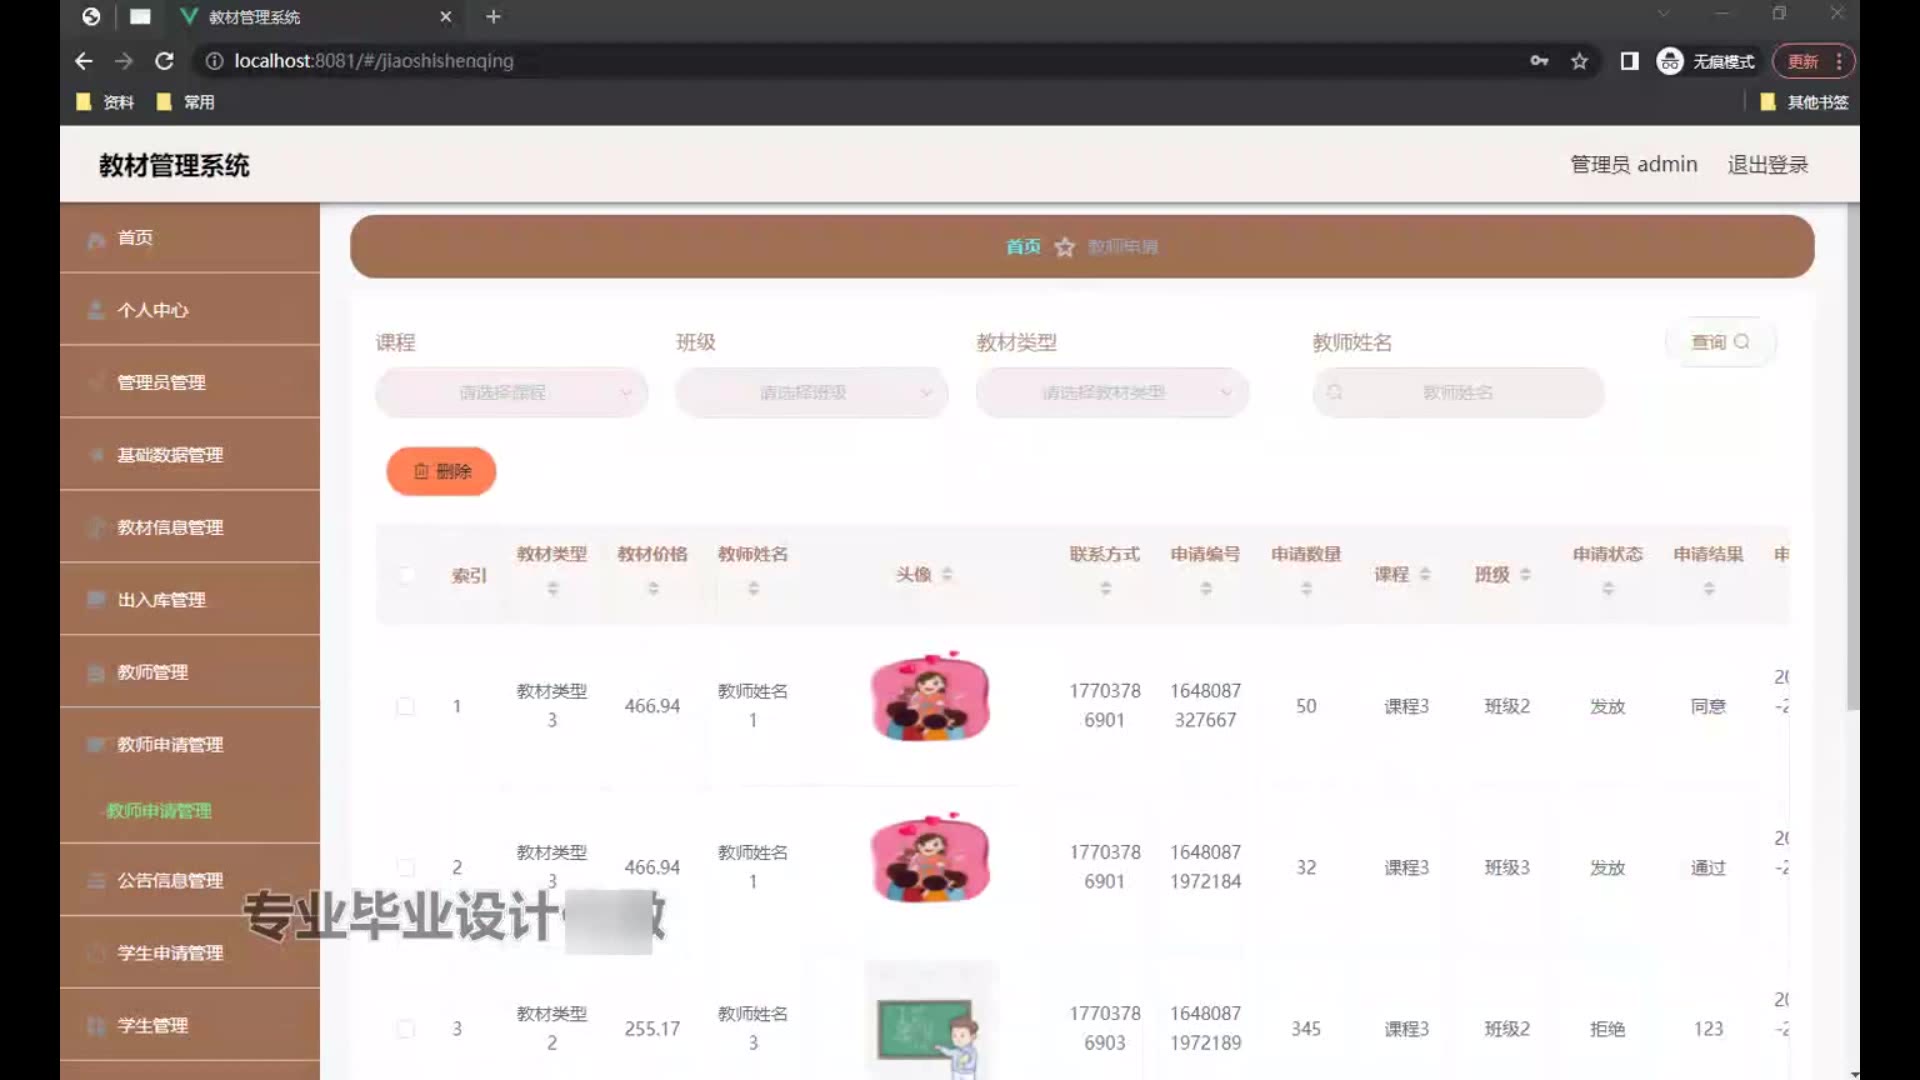Expand 学生管理 sidebar menu
This screenshot has height=1080, width=1920.
click(190, 1026)
